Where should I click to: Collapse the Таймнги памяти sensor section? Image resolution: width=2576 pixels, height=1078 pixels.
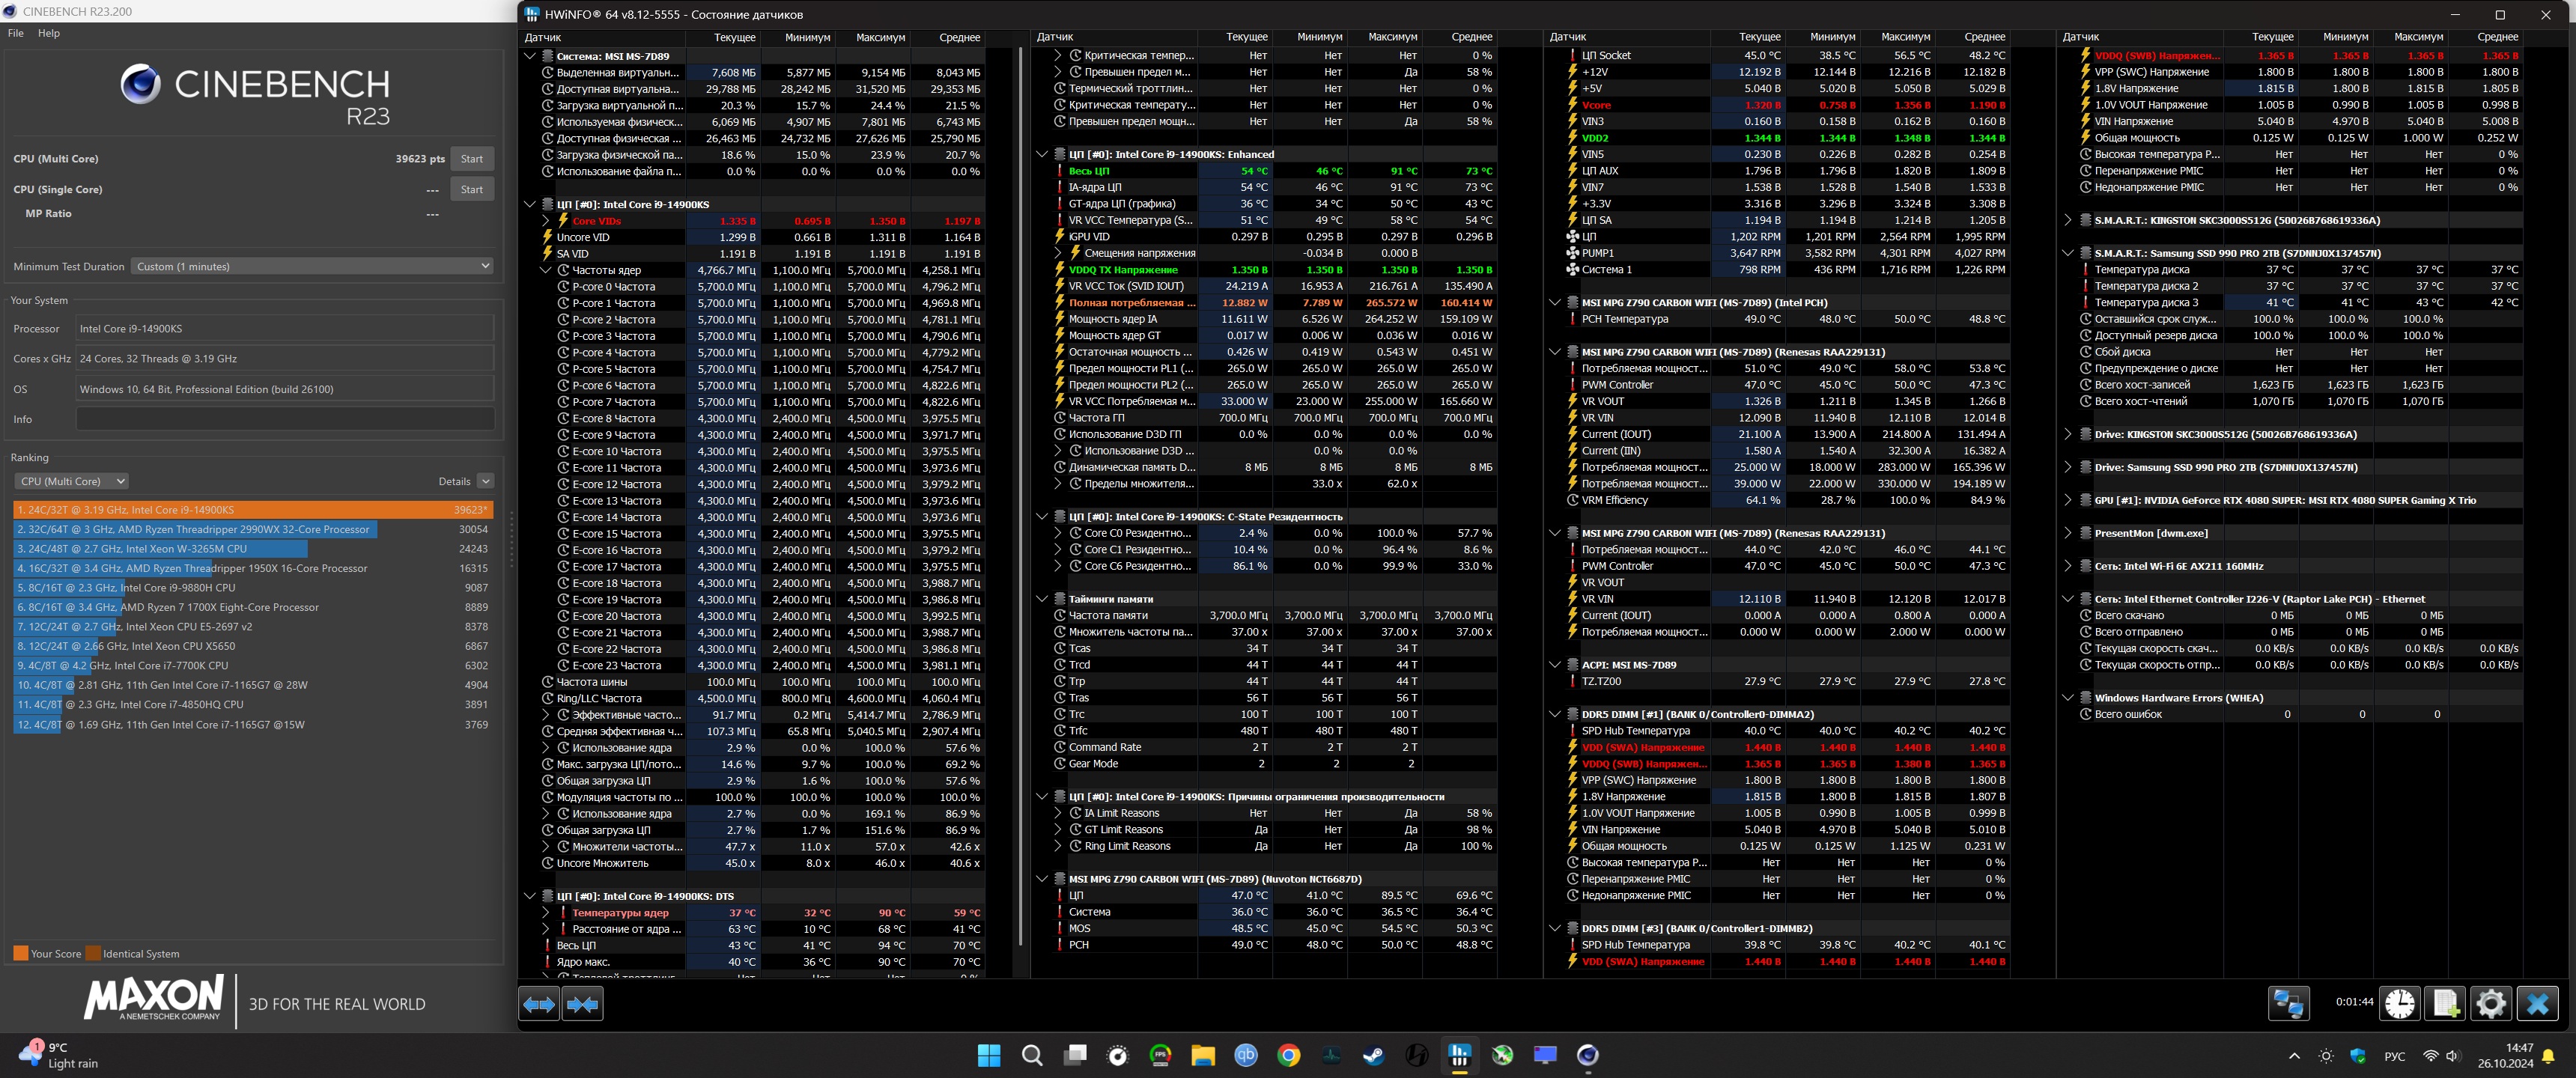tap(1042, 599)
